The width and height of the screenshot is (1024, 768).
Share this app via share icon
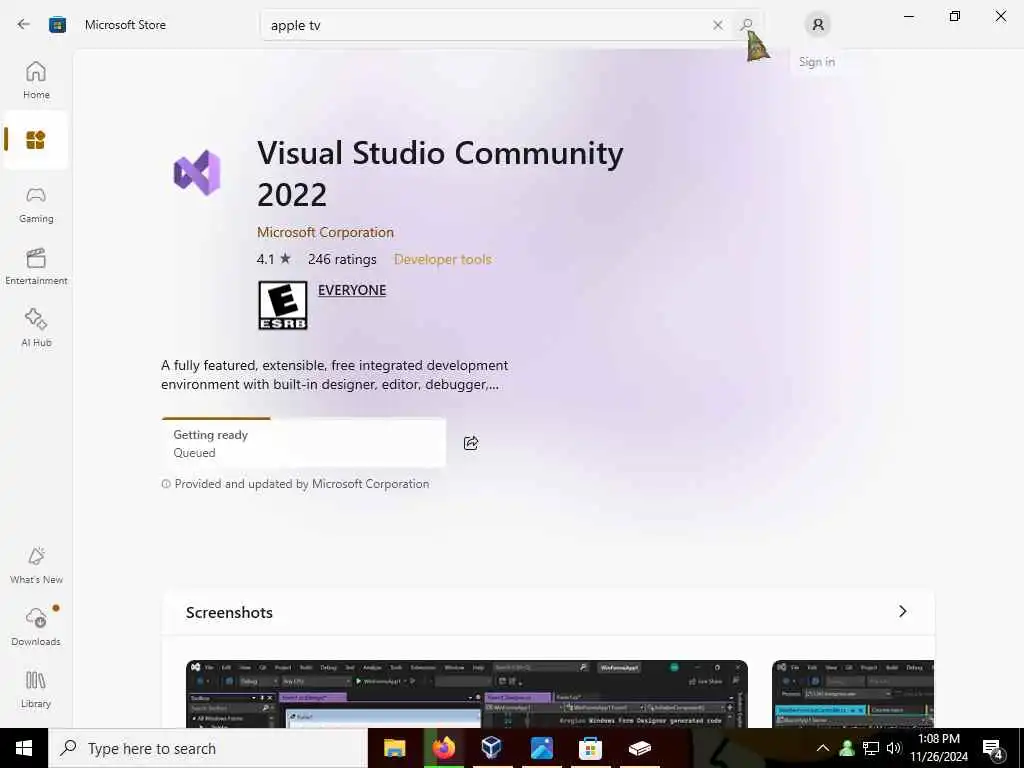pyautogui.click(x=471, y=443)
